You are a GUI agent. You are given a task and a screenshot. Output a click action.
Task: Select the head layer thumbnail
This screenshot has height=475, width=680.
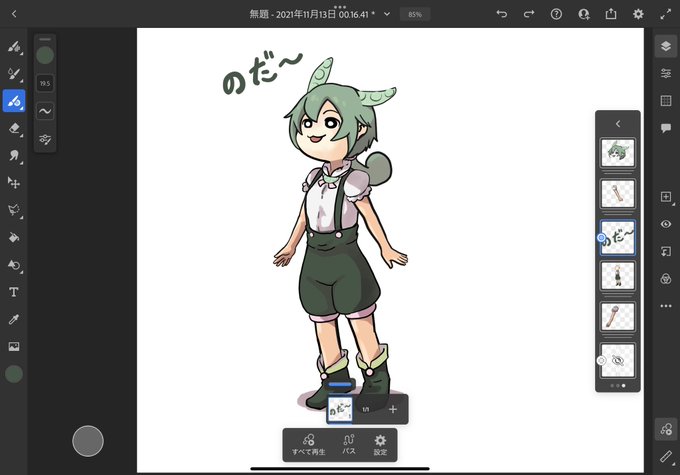[618, 153]
